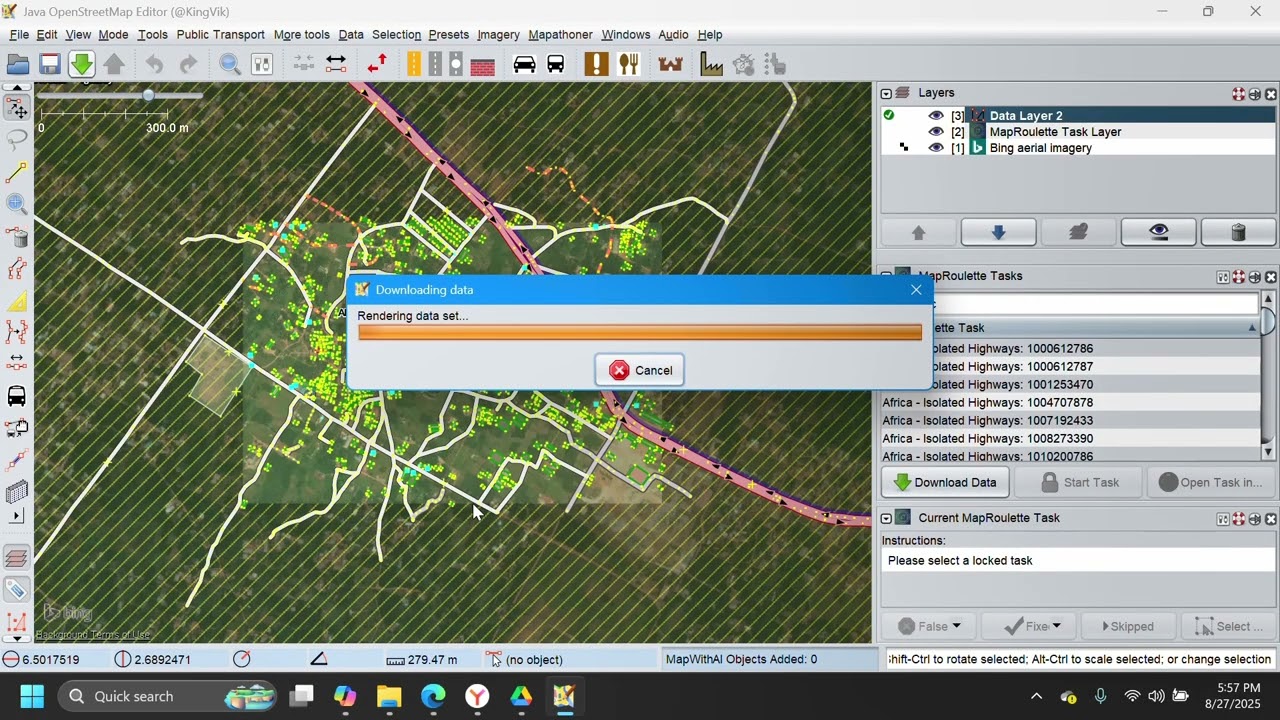
Task: Click the green active-layer checkmark for Data Layer 2
Action: point(888,116)
